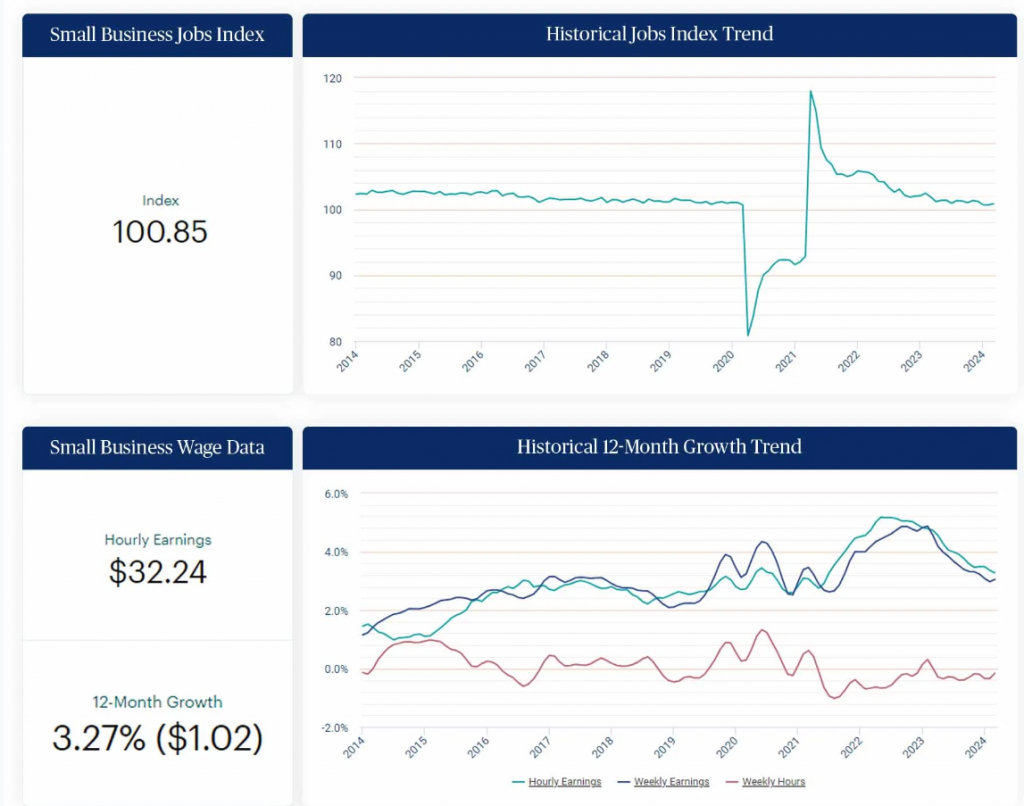The width and height of the screenshot is (1024, 806).
Task: Click the 12-Month Growth label
Action: [158, 702]
